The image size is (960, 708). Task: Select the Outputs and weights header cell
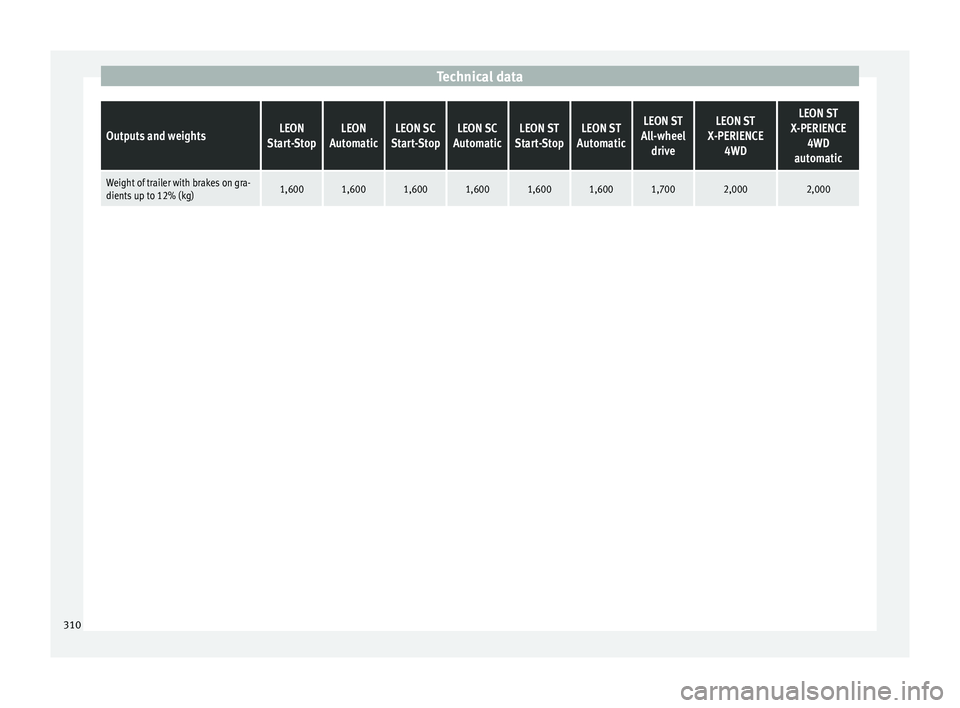(181, 135)
